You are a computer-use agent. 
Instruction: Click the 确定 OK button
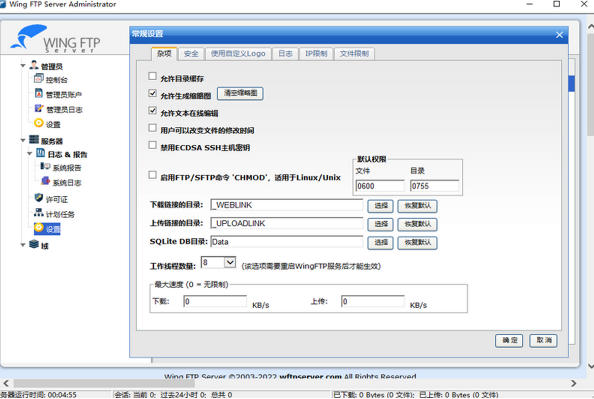click(509, 341)
